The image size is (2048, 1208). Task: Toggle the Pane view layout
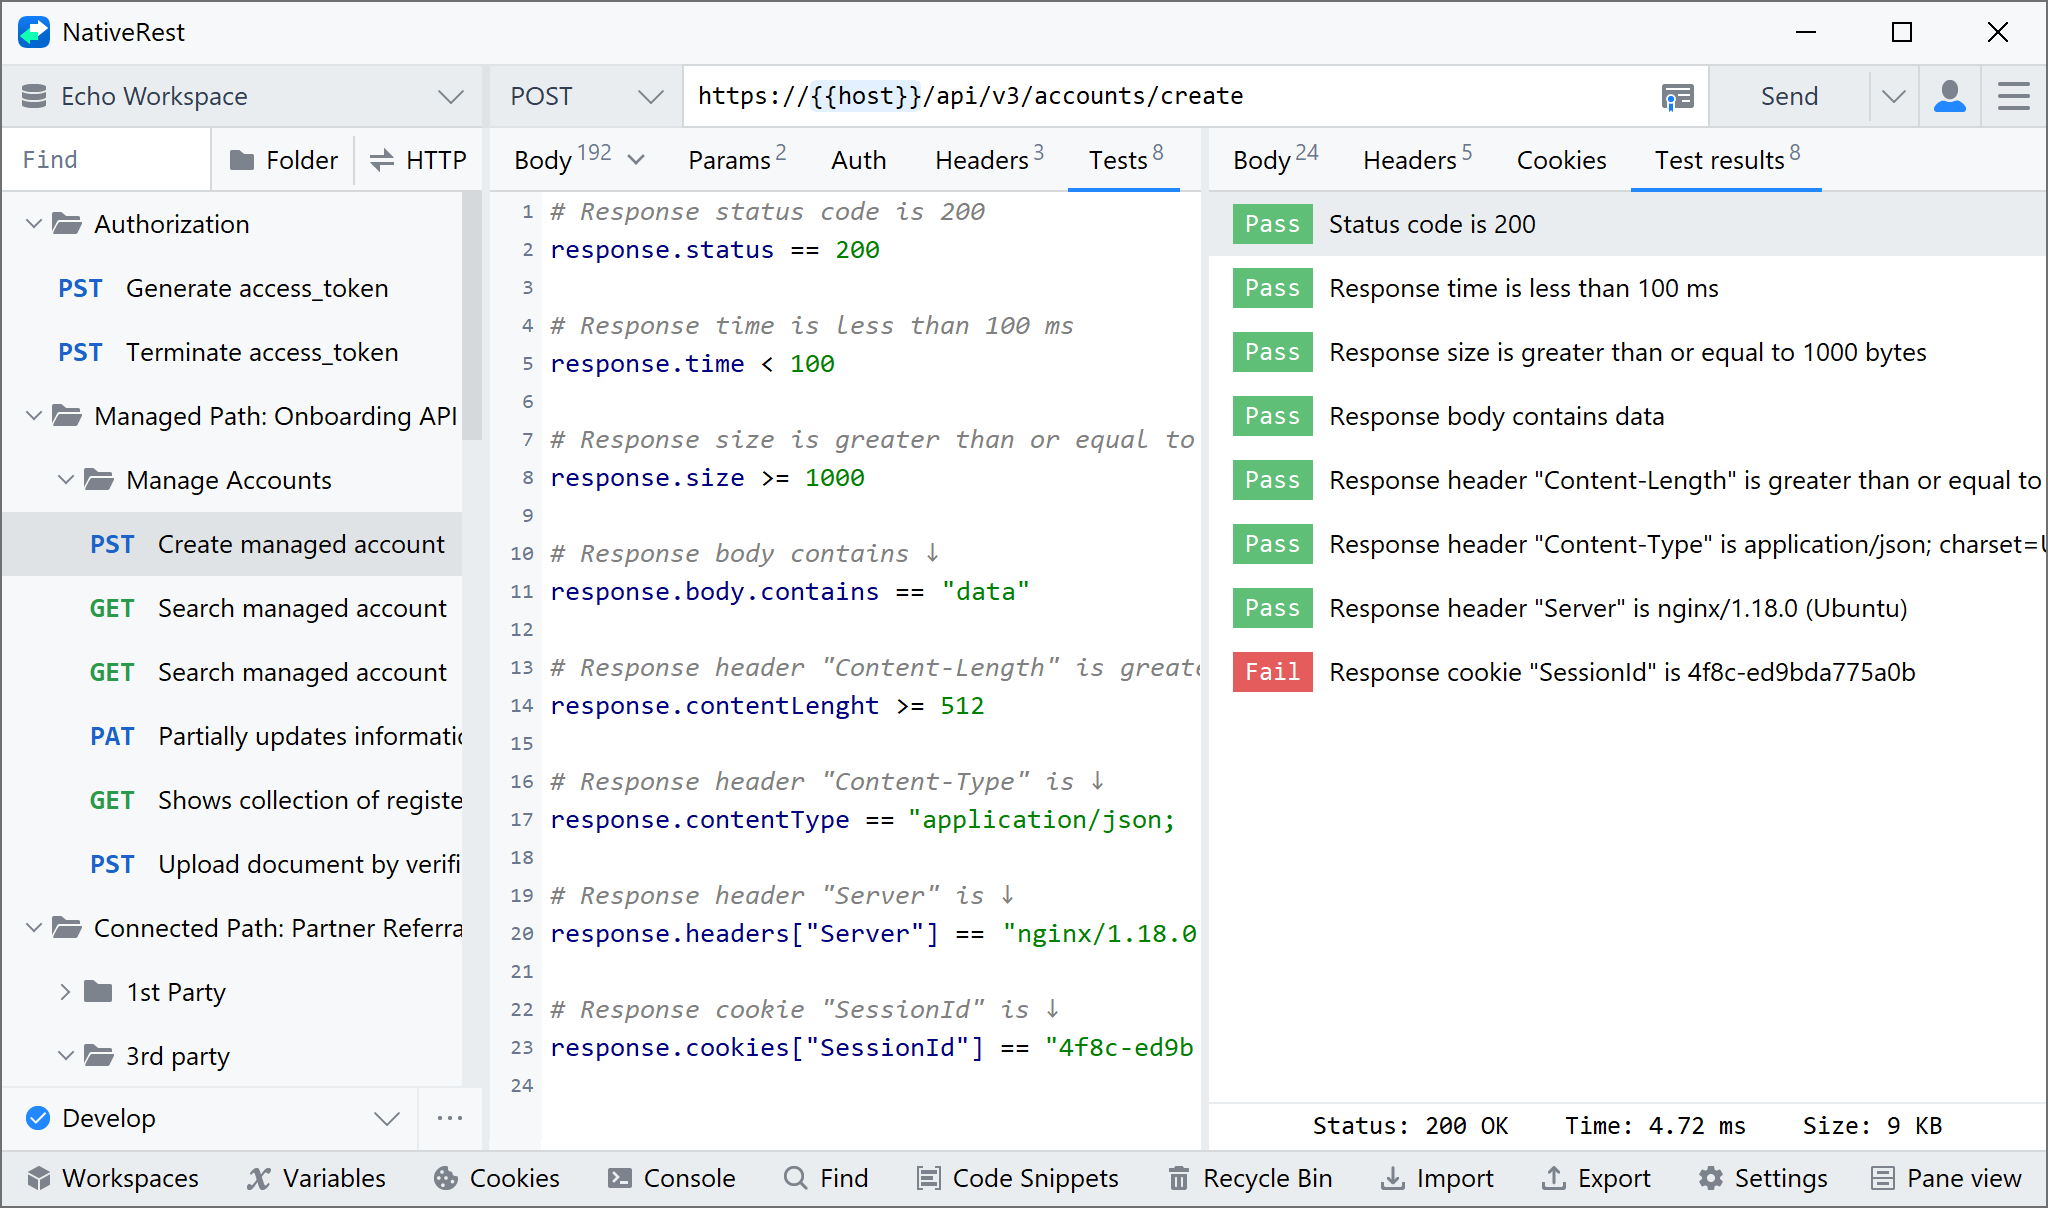(1946, 1178)
